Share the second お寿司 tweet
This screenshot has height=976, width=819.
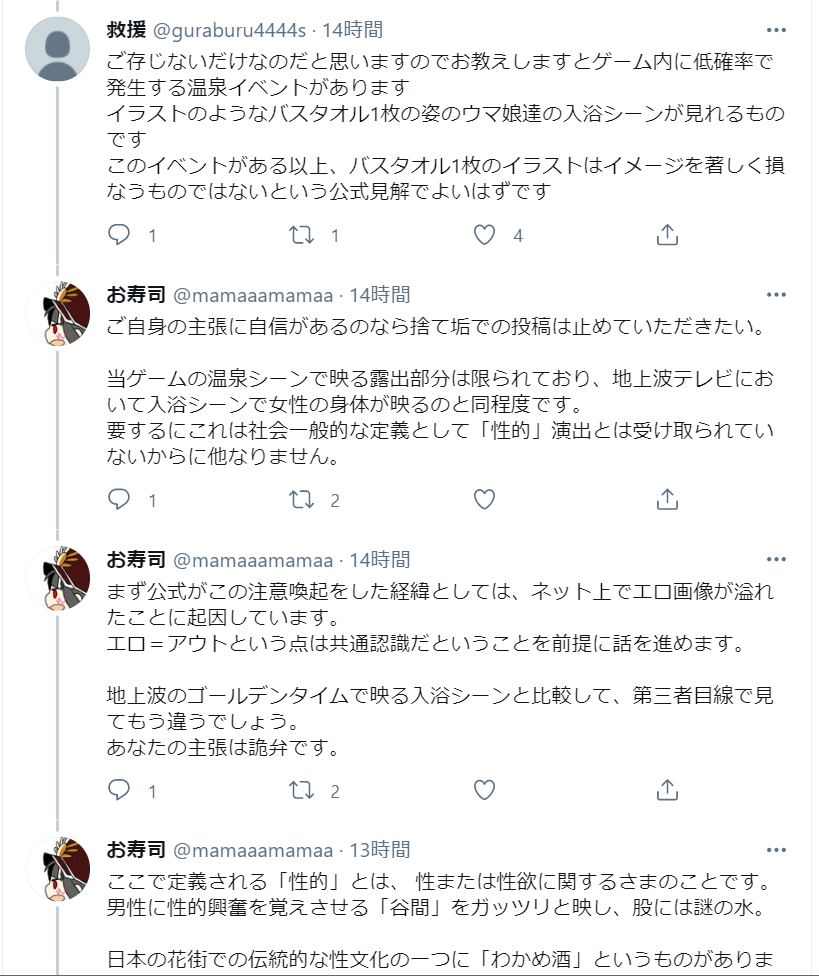coord(667,790)
